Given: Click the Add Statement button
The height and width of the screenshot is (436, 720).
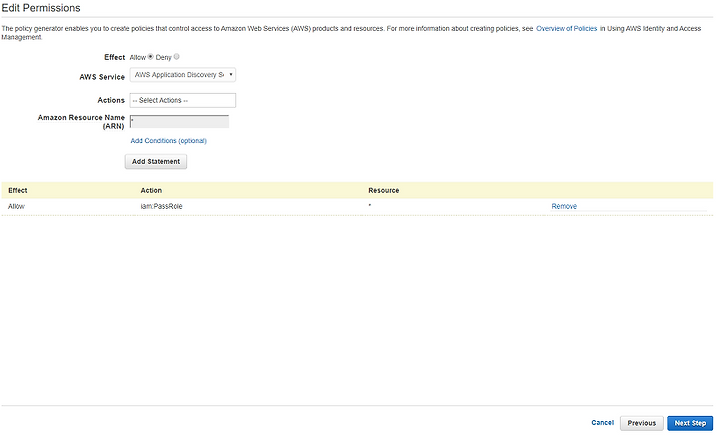Looking at the screenshot, I should (x=156, y=162).
